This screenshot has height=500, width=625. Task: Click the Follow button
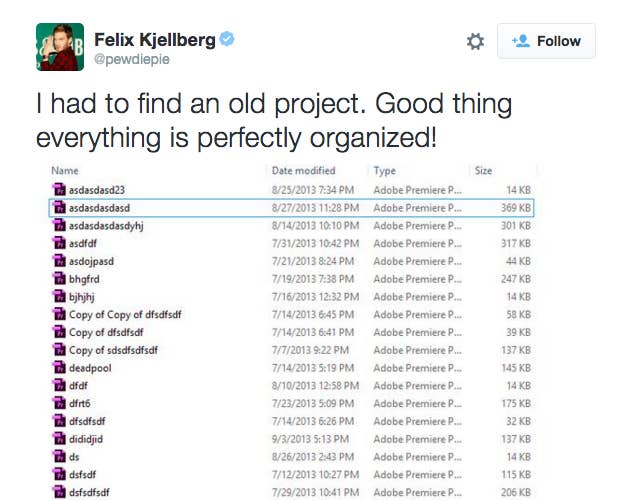(546, 41)
